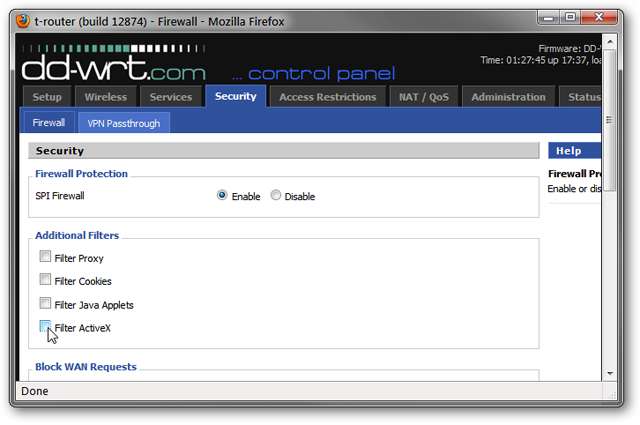Switch to the Administration tab

pos(508,97)
